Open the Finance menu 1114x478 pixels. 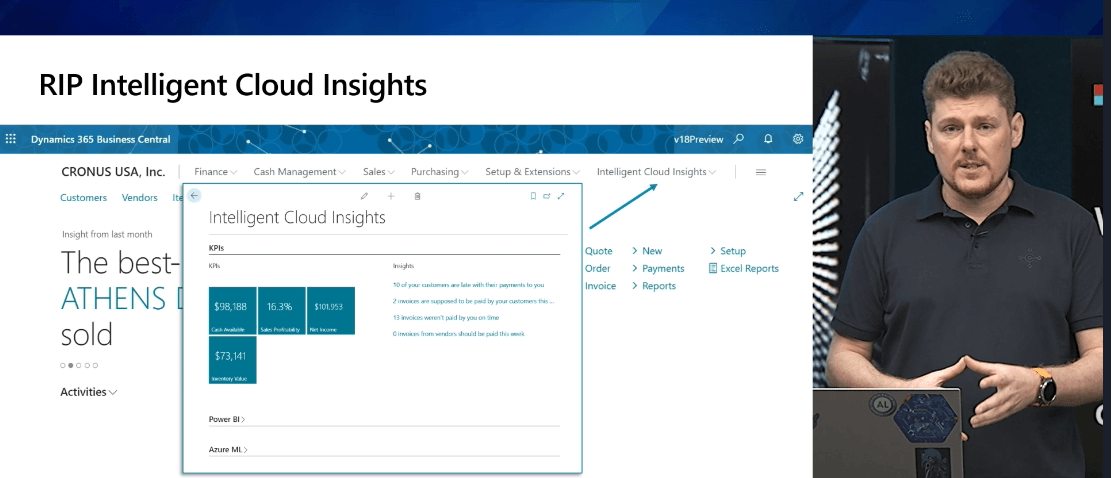(215, 172)
